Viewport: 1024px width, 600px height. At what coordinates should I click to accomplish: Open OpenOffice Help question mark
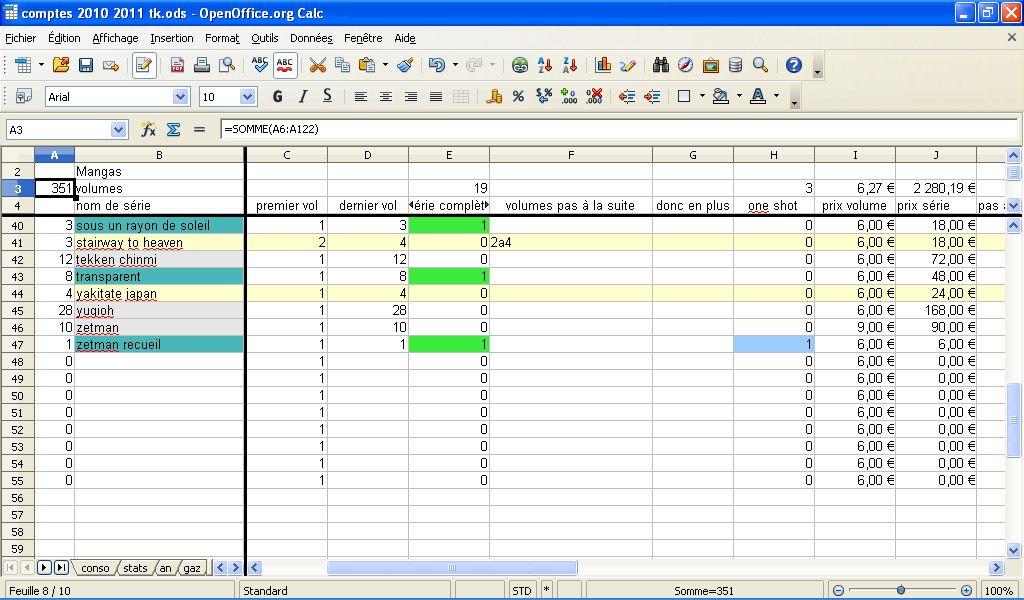pos(793,65)
